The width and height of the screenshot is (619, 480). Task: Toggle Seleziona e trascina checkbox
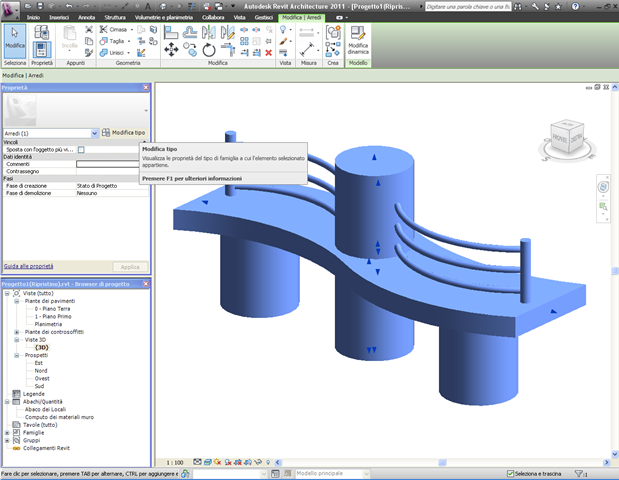[x=509, y=473]
